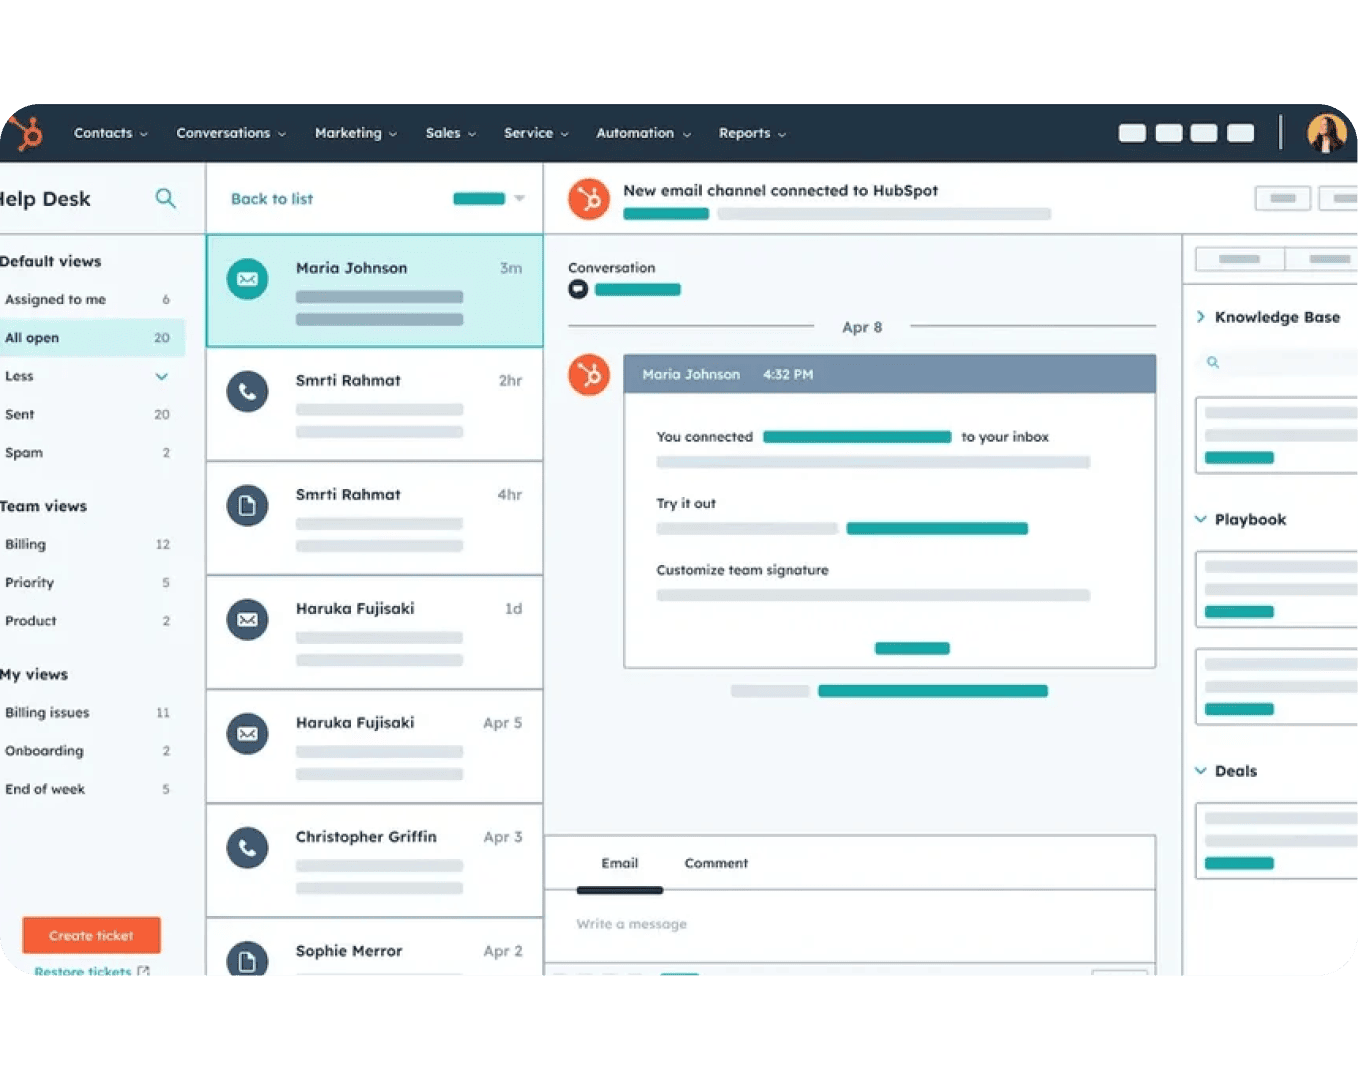Image resolution: width=1360 pixels, height=1080 pixels.
Task: Open the Reports menu
Action: pos(752,133)
